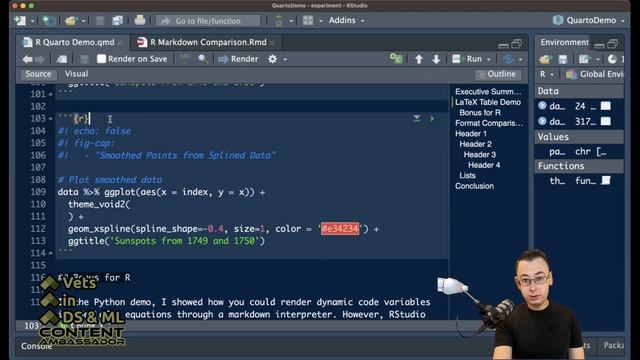Click Import Dataset icon in Environment pane
640x360 pixels.
point(584,59)
